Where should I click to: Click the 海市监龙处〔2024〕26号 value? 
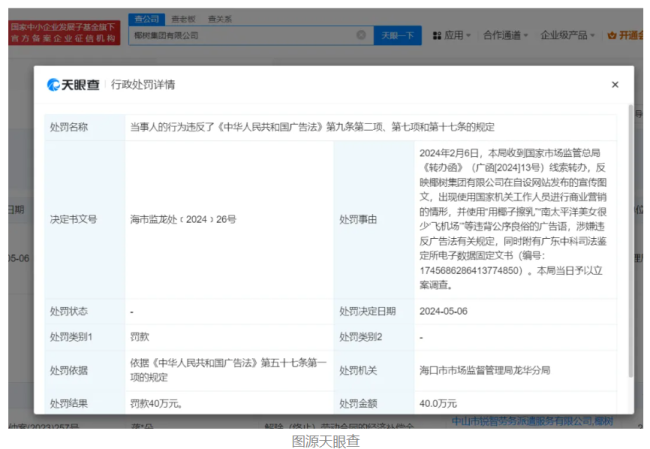(183, 219)
